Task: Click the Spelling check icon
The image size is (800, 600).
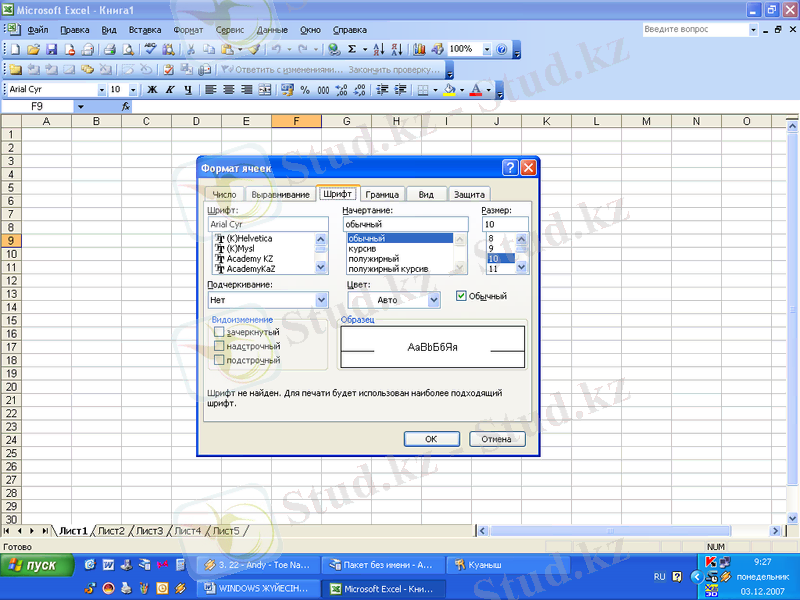Action: click(150, 49)
